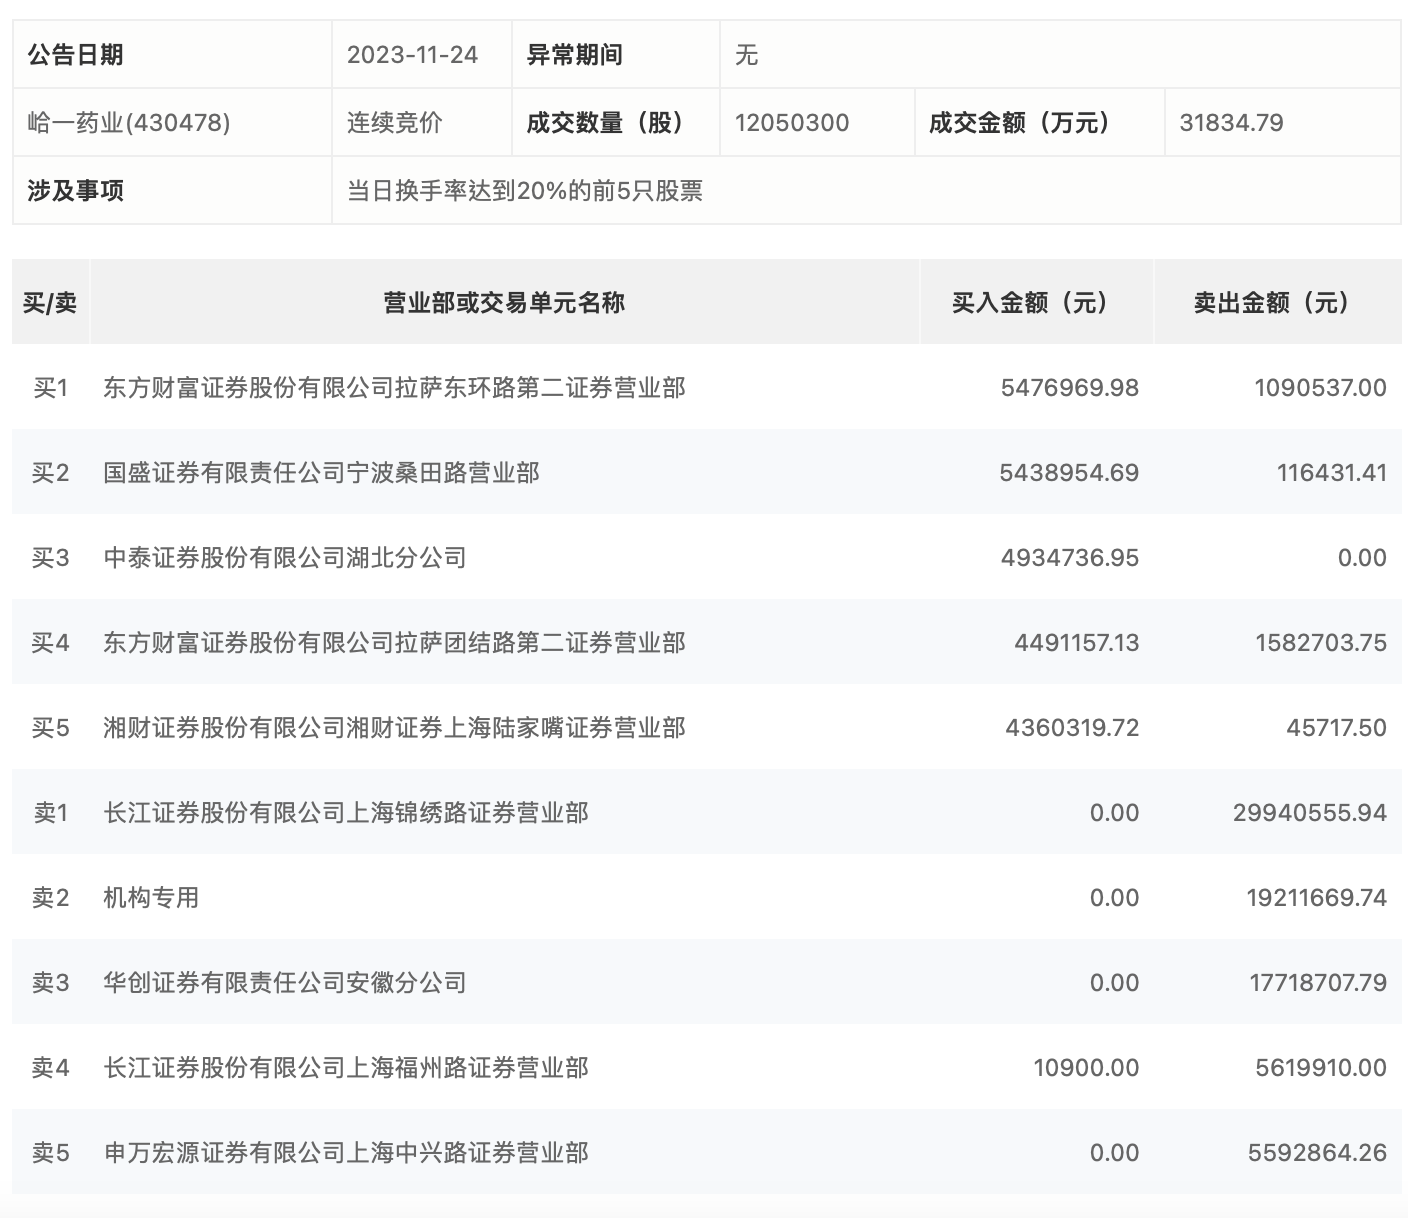Click the 营业部或交易单元名称 column header

click(x=504, y=303)
